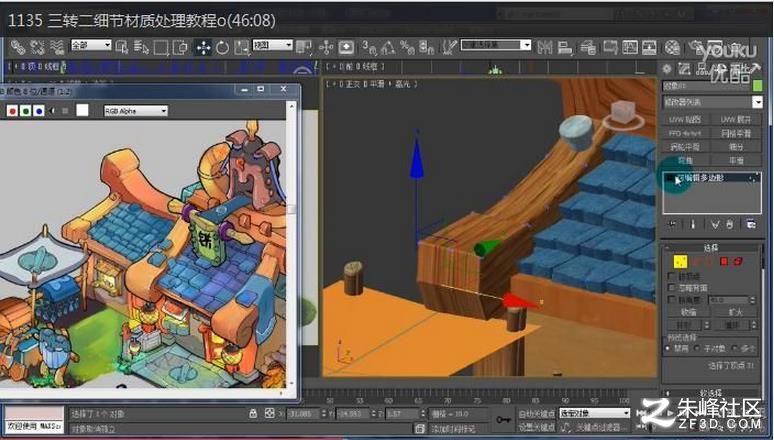774x440 pixels.
Task: Switch to the Create command panel tab
Action: point(667,70)
